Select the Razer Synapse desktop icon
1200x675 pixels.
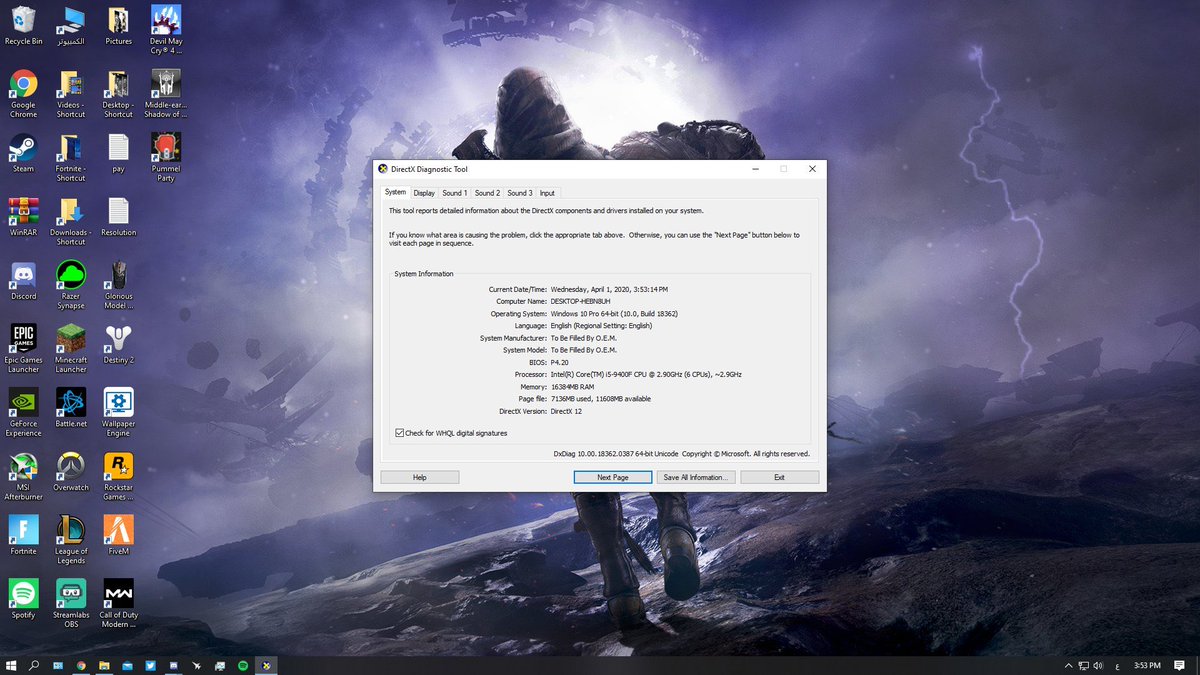coord(71,285)
